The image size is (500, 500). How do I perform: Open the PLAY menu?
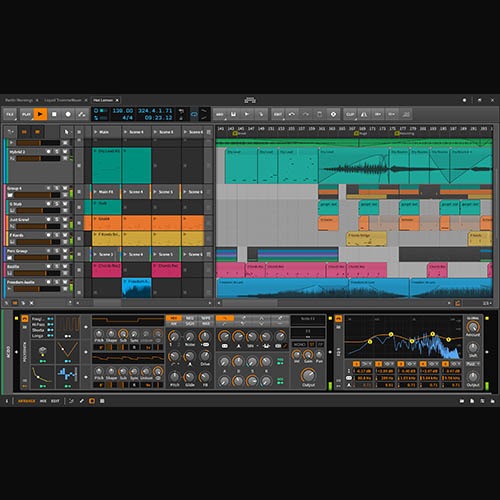tap(26, 114)
